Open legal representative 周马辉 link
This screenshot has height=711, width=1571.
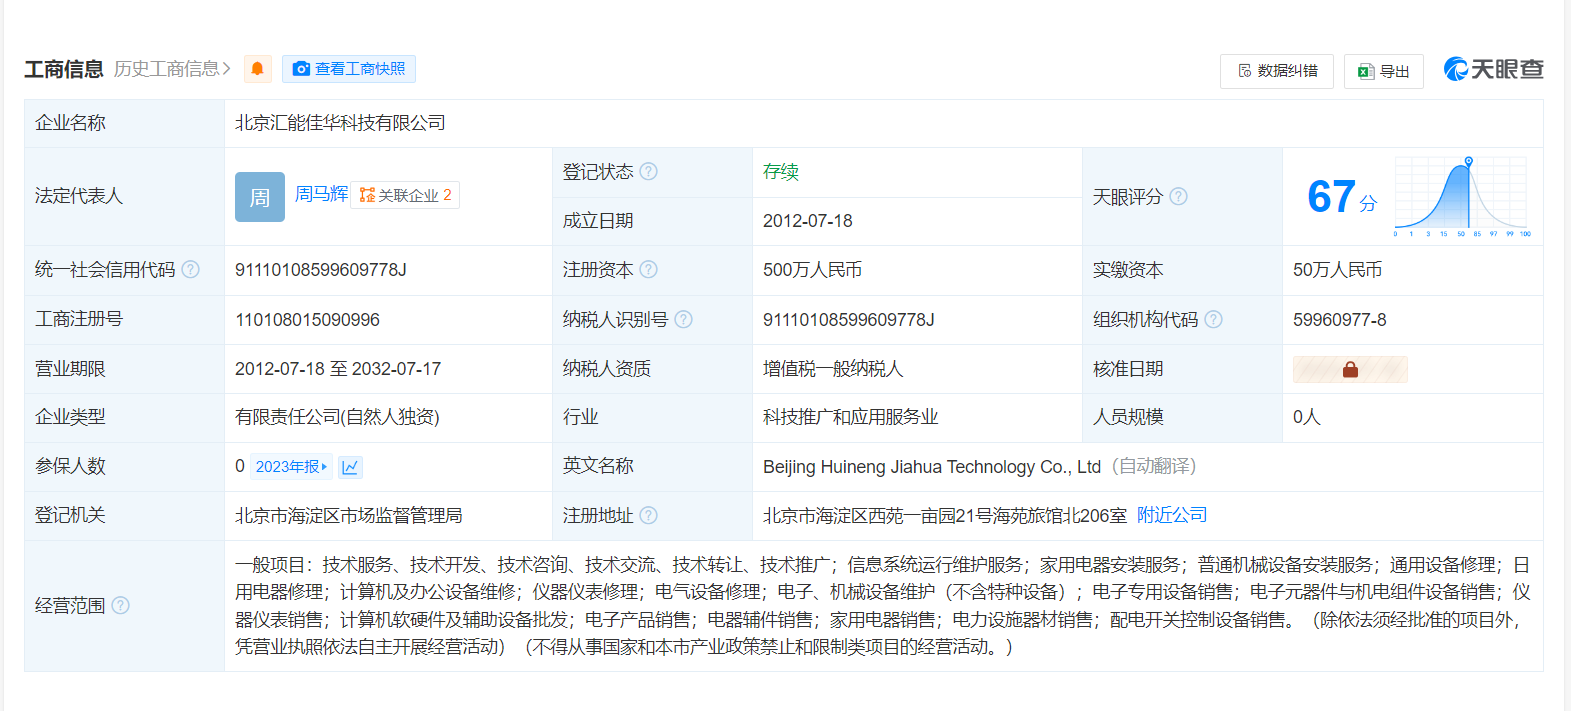[322, 194]
